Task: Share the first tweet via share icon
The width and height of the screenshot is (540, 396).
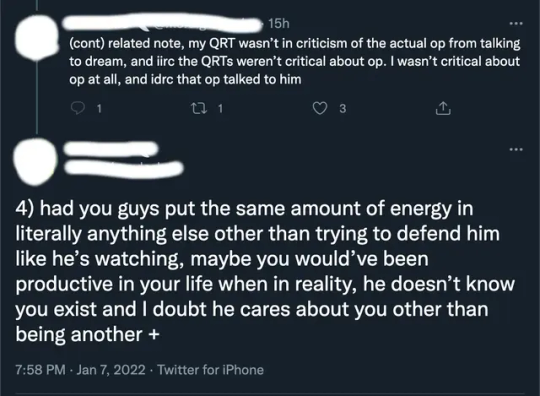Action: click(443, 108)
